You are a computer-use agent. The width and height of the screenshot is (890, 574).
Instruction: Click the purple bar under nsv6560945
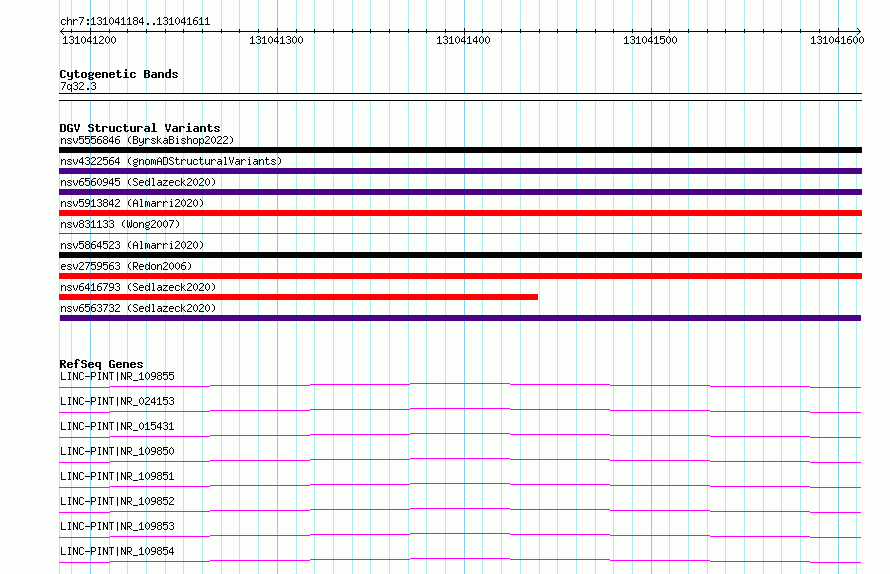click(x=460, y=192)
